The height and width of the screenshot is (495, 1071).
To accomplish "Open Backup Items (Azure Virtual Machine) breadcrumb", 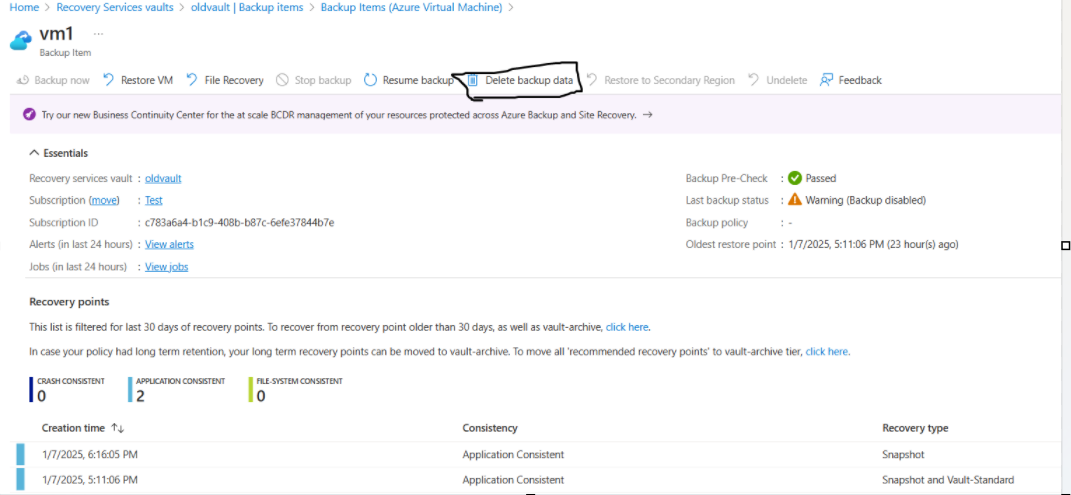I will coord(411,8).
